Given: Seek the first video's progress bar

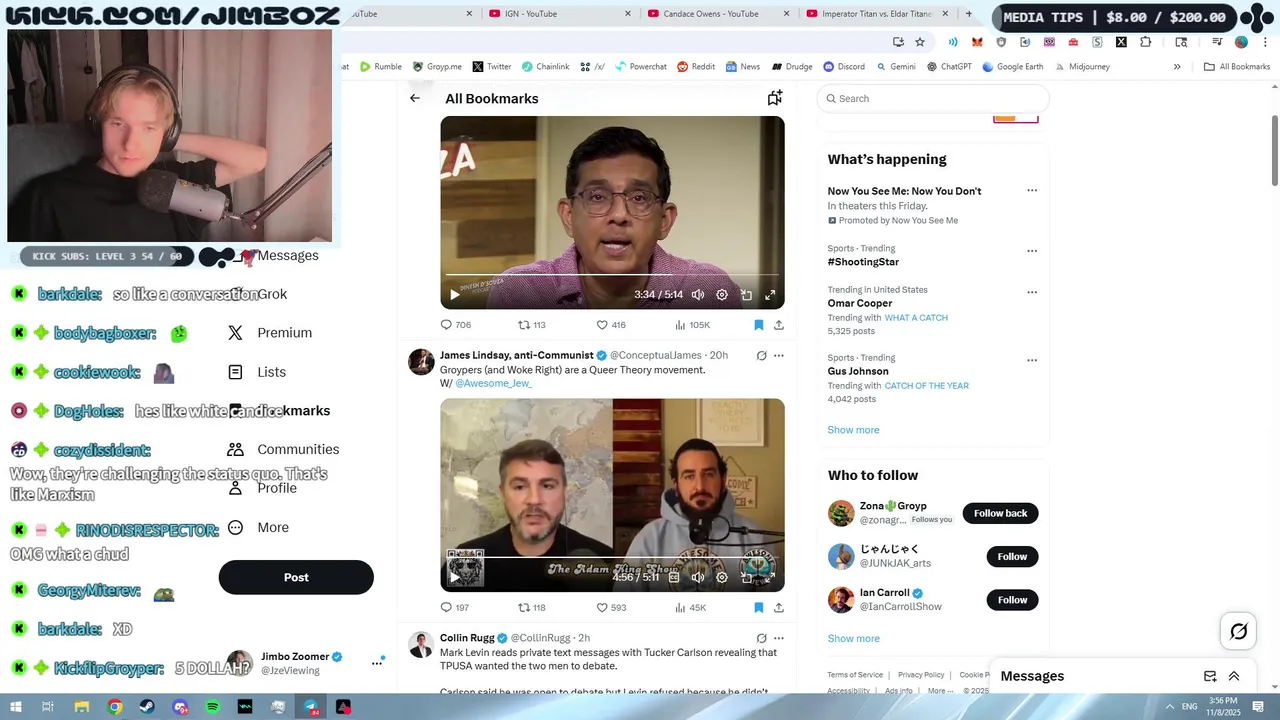Looking at the screenshot, I should pos(612,274).
